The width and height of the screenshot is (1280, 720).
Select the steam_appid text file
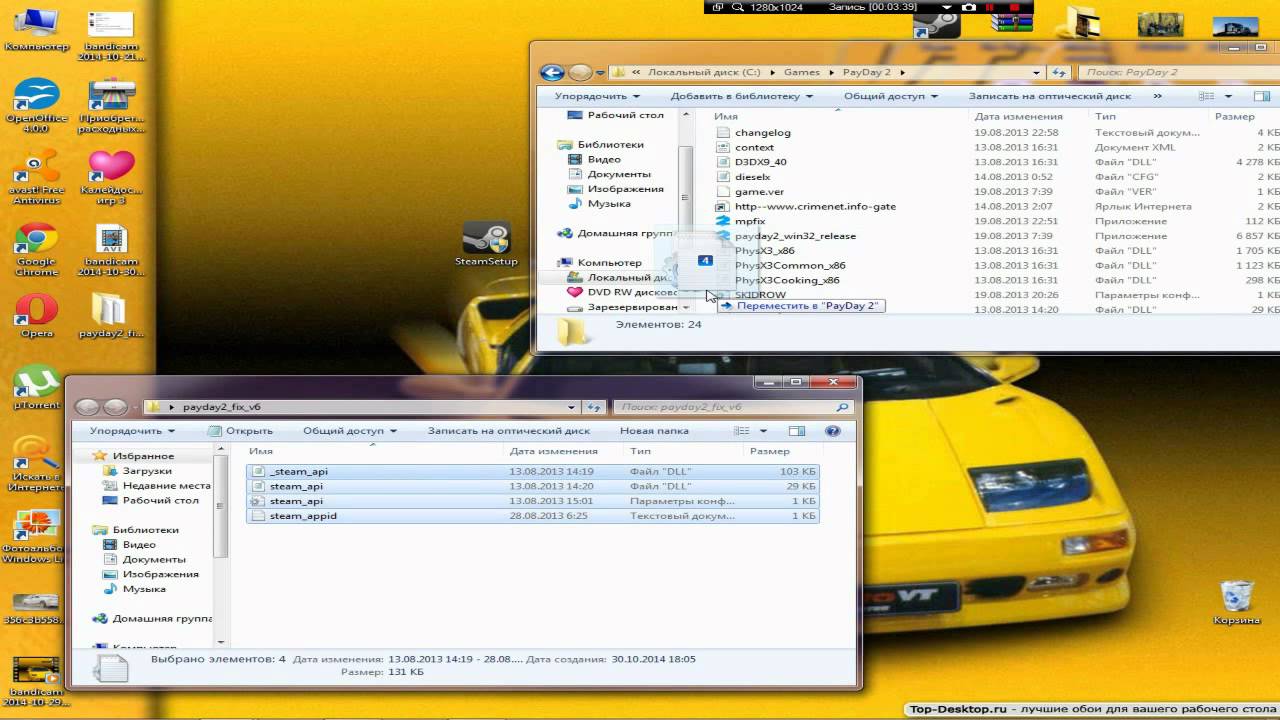[x=303, y=516]
